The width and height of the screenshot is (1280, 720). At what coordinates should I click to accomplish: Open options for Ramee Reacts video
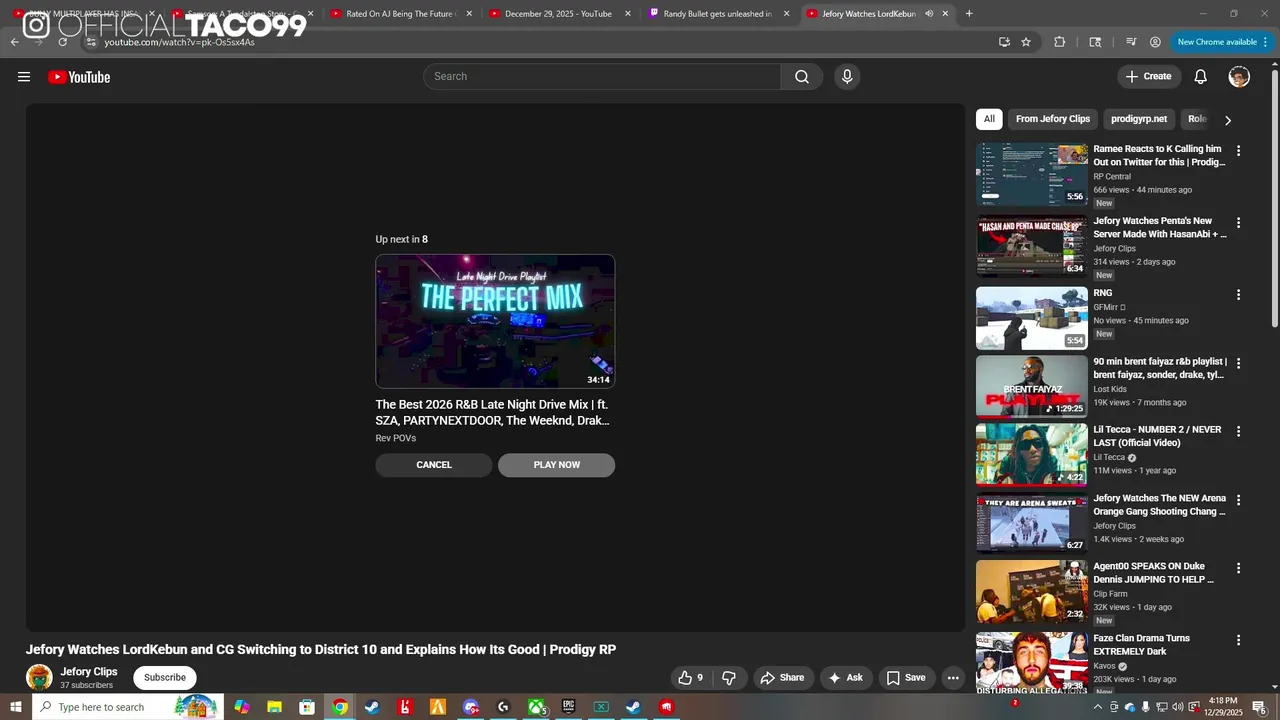(1238, 151)
